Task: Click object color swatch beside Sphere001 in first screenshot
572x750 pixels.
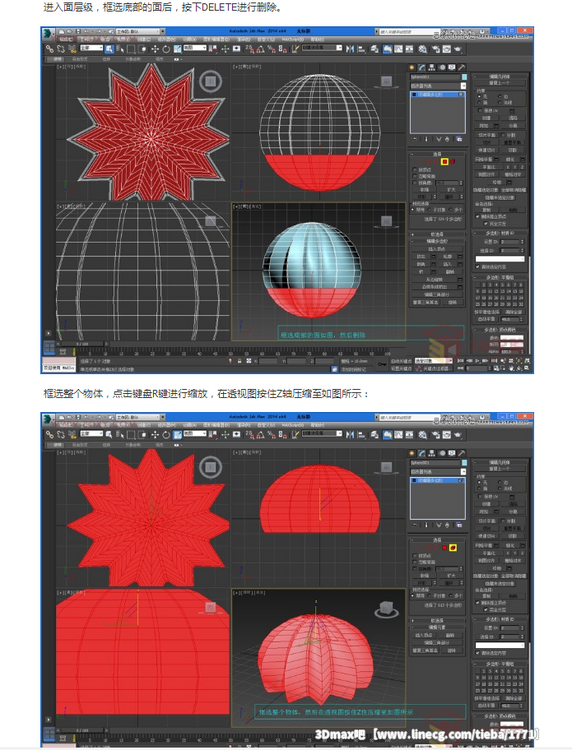Action: pos(464,77)
